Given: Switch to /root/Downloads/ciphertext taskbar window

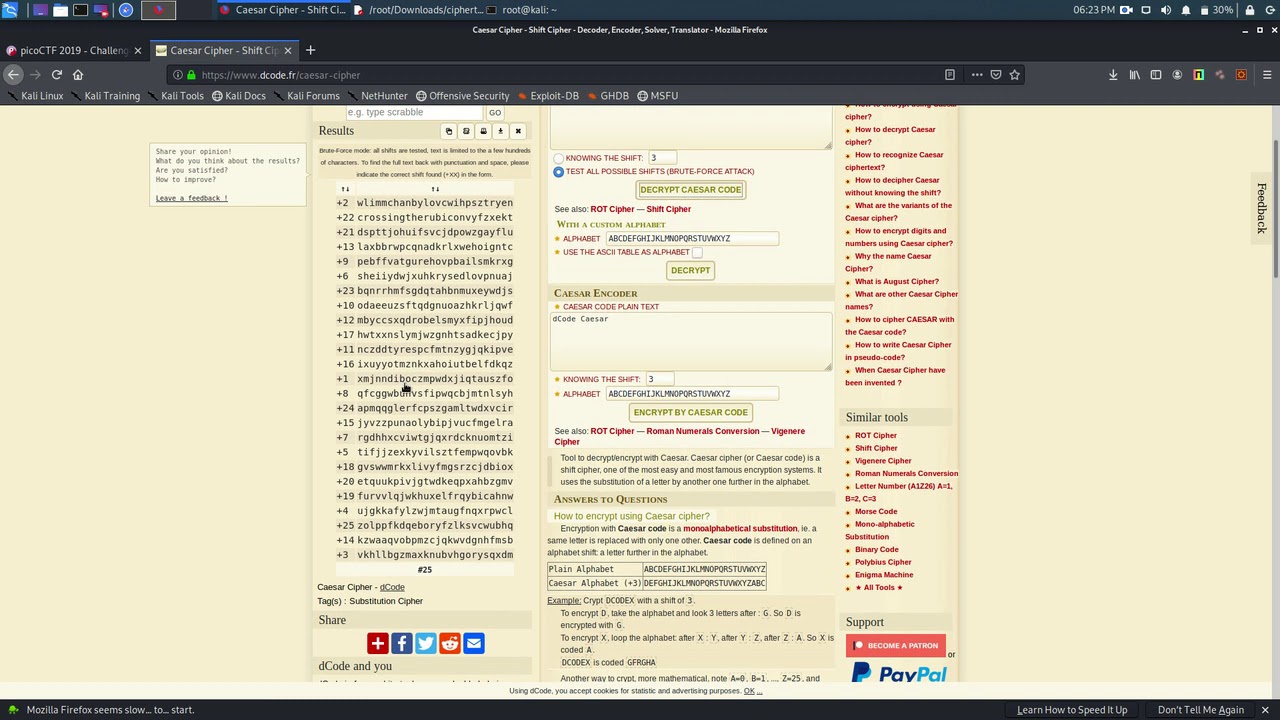Looking at the screenshot, I should pos(418,10).
